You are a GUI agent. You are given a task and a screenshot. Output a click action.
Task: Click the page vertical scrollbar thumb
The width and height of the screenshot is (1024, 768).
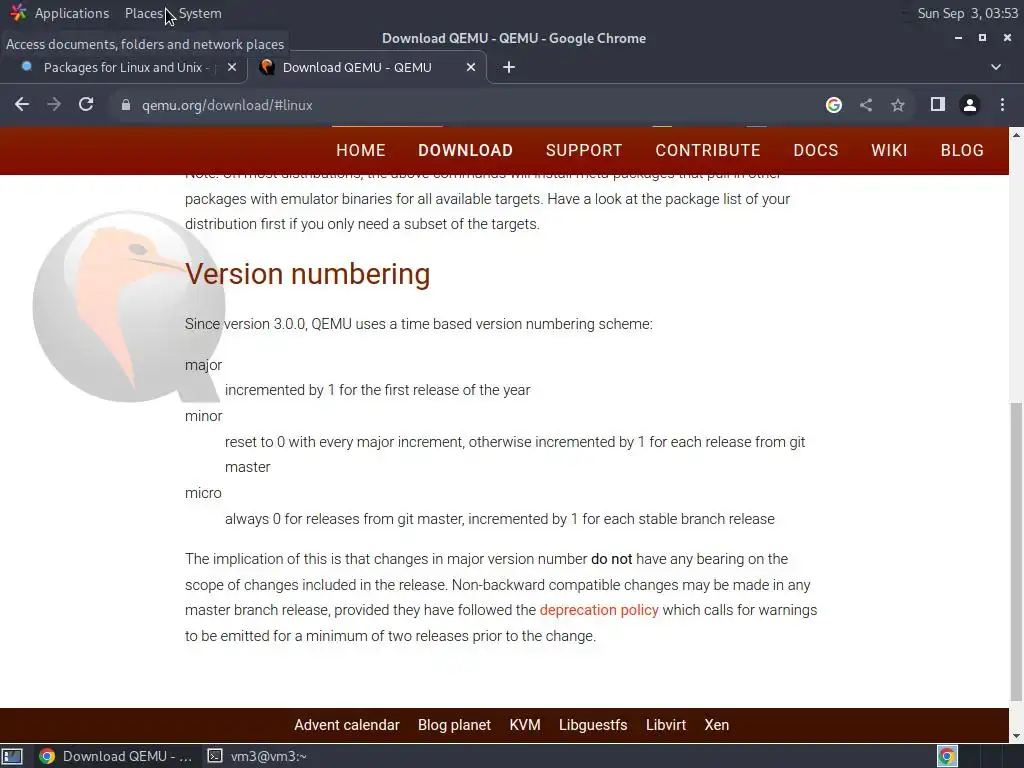point(1016,550)
